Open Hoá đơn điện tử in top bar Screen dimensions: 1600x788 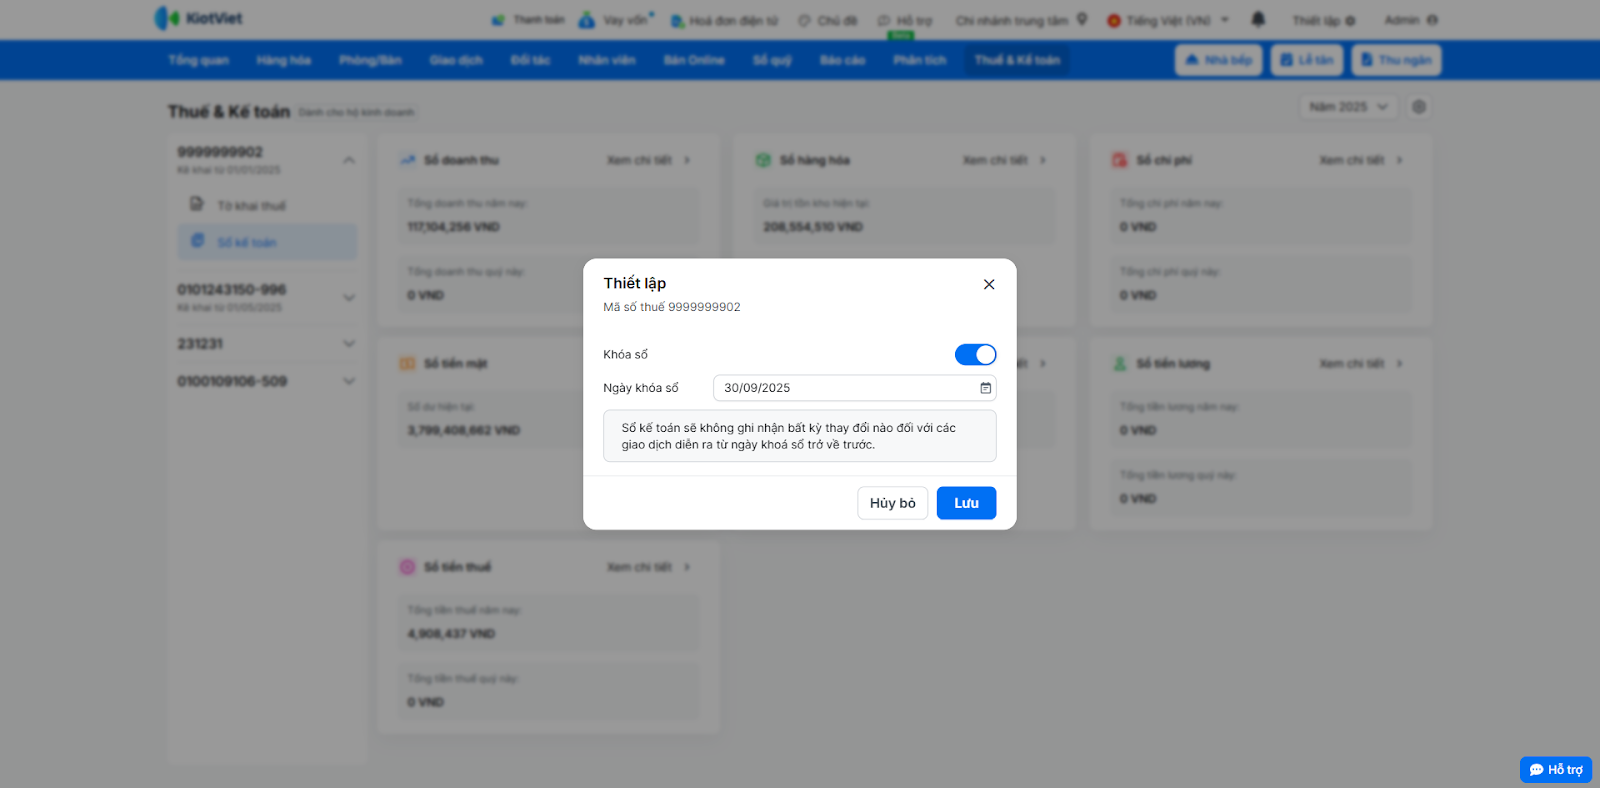[x=724, y=20]
